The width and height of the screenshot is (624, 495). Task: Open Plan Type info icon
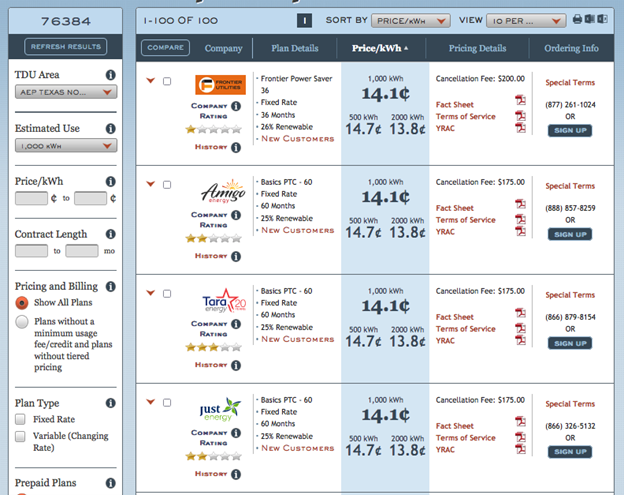pos(111,403)
